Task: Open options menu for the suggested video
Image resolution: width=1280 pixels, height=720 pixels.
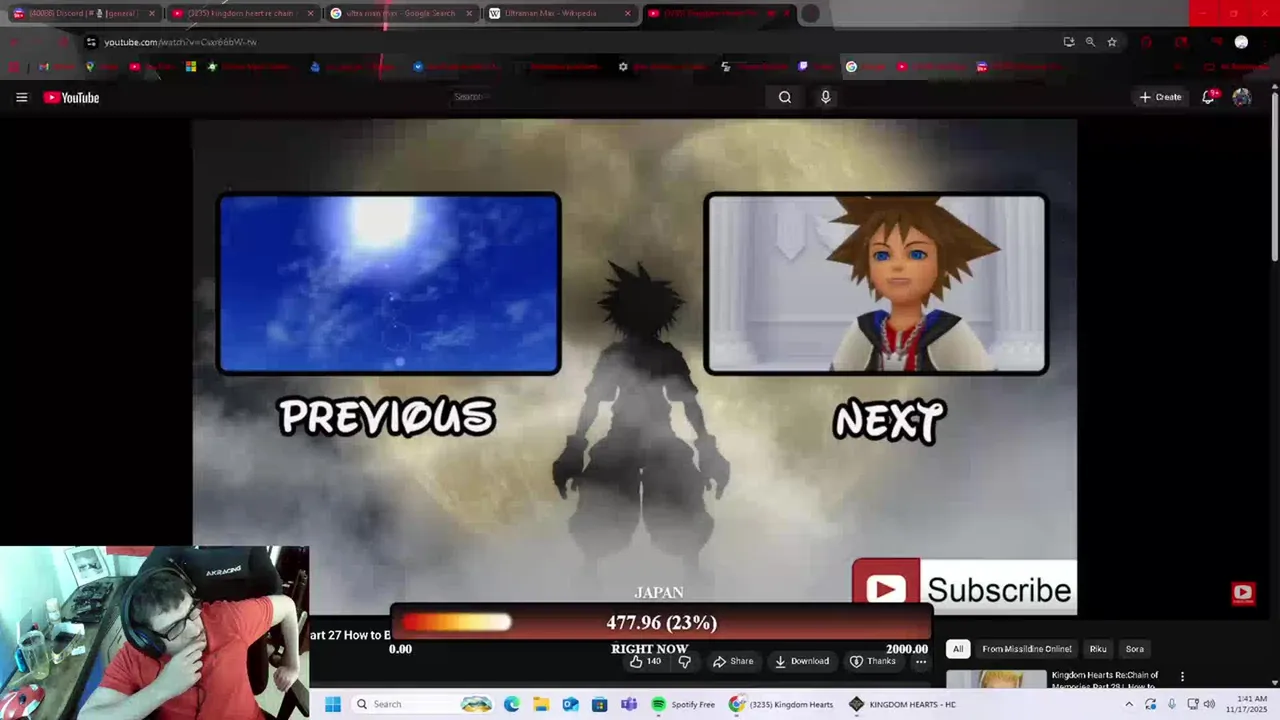Action: pos(1182,677)
